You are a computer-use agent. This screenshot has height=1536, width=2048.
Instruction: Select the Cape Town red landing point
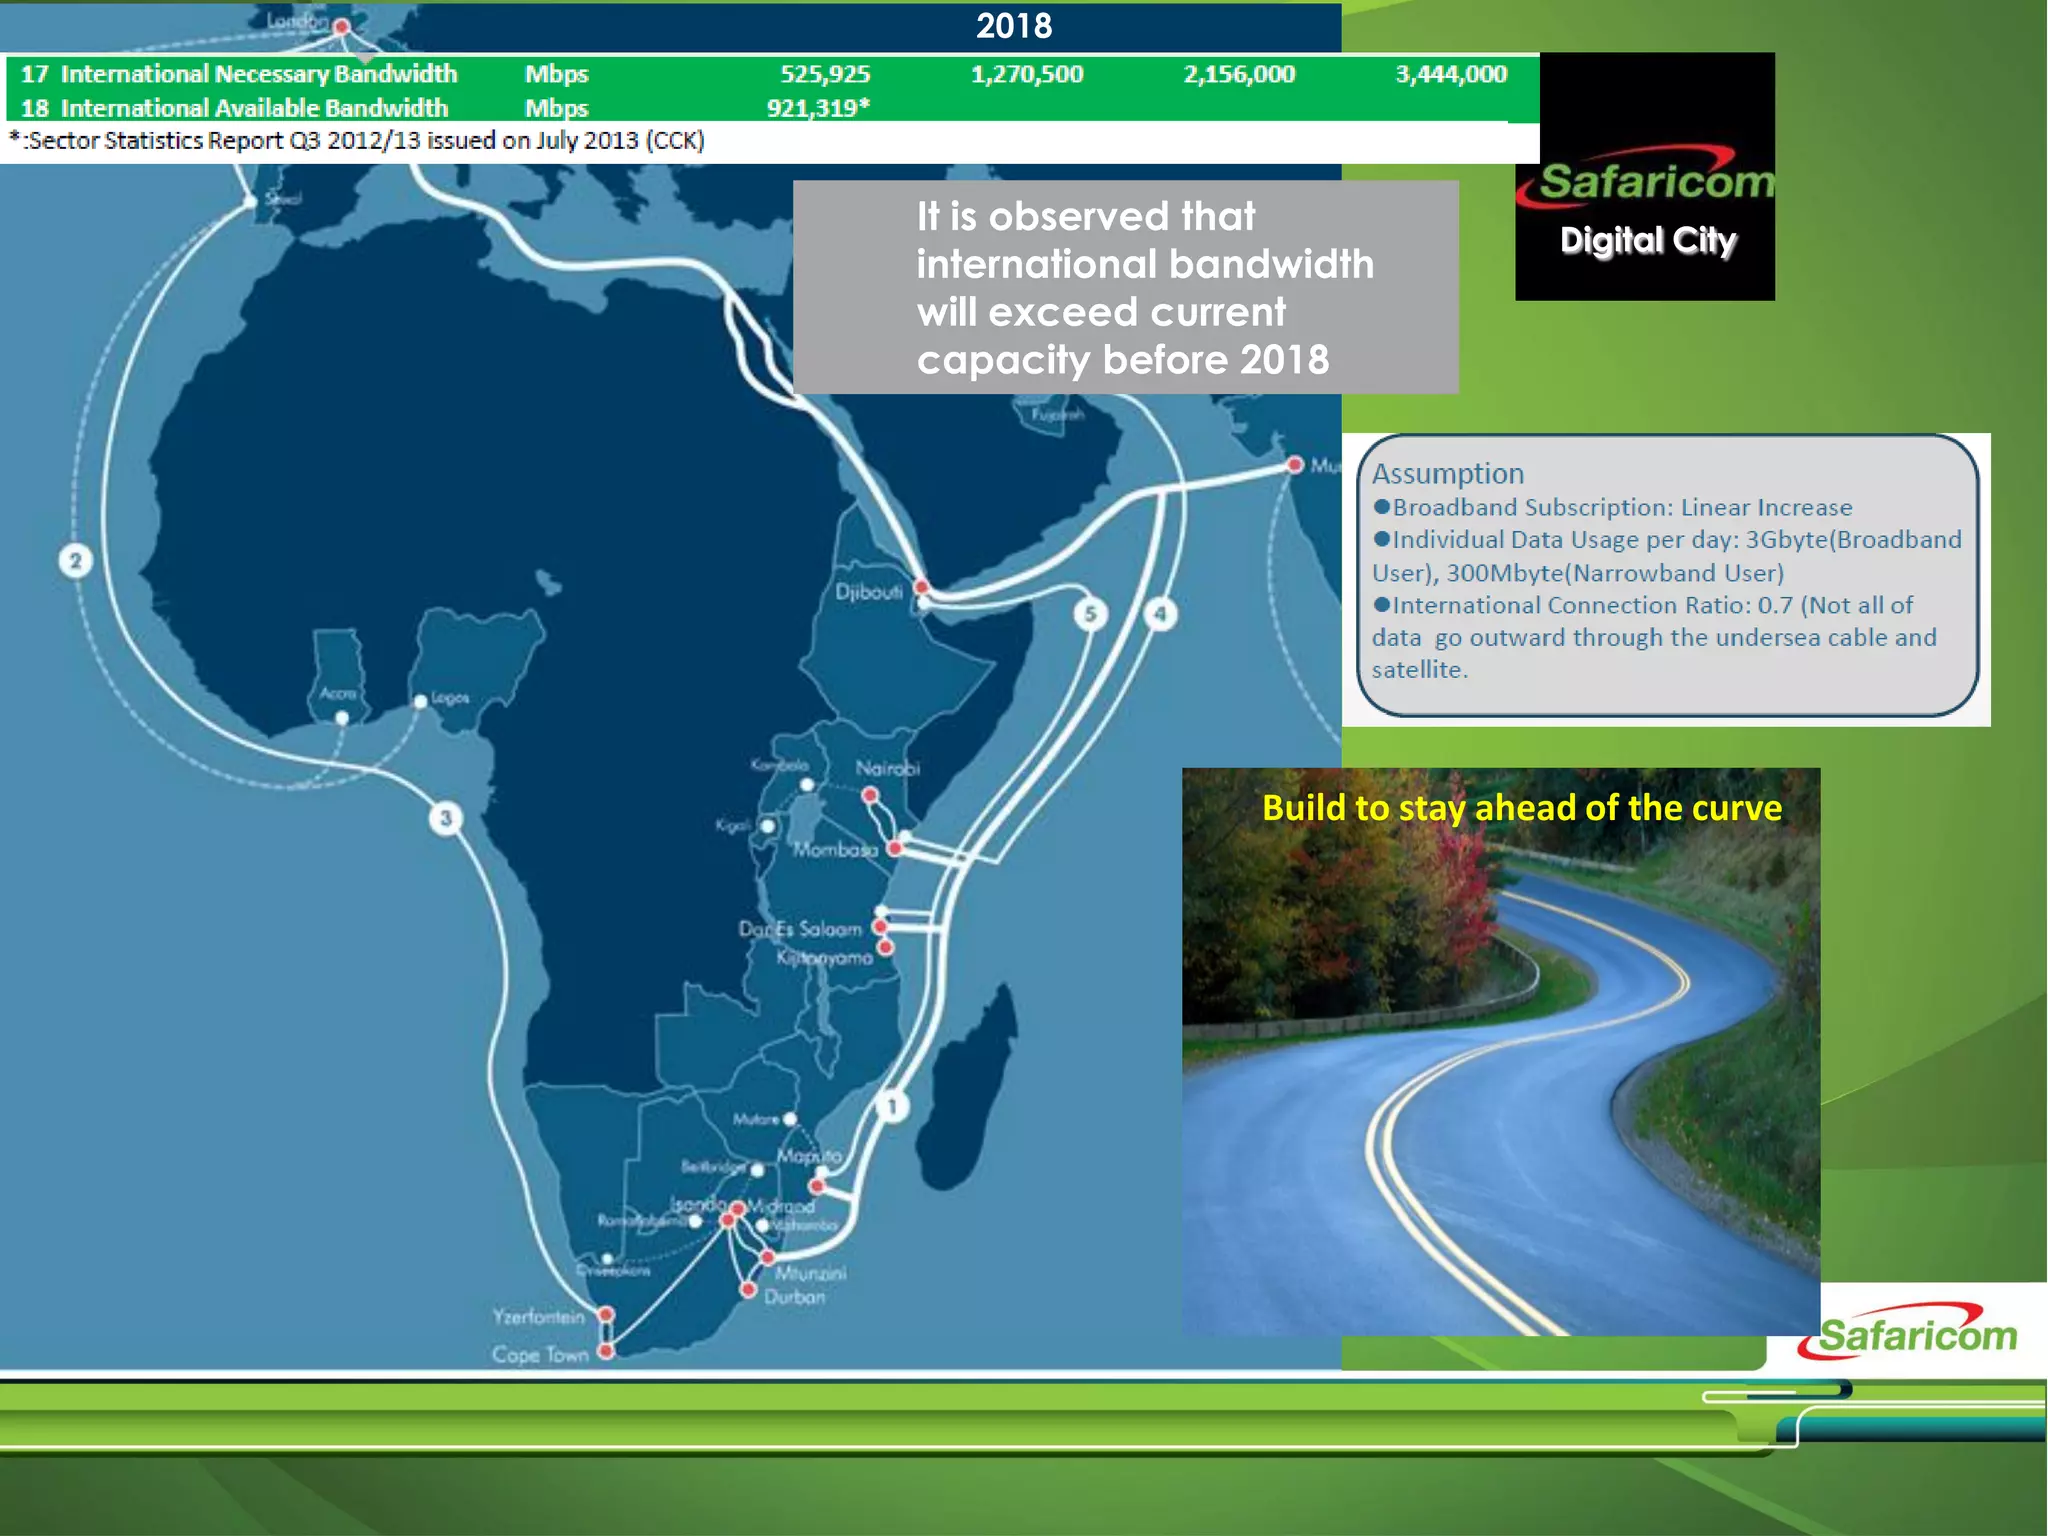(x=606, y=1351)
